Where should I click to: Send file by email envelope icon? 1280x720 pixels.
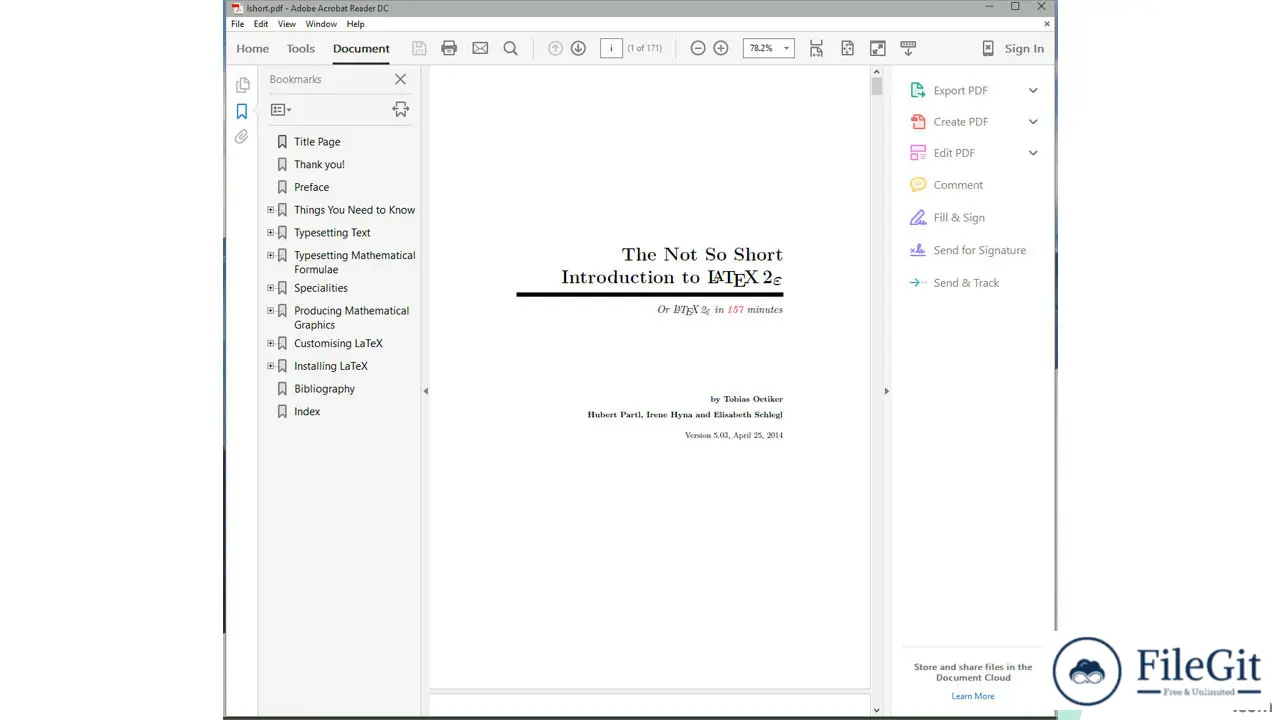click(480, 48)
